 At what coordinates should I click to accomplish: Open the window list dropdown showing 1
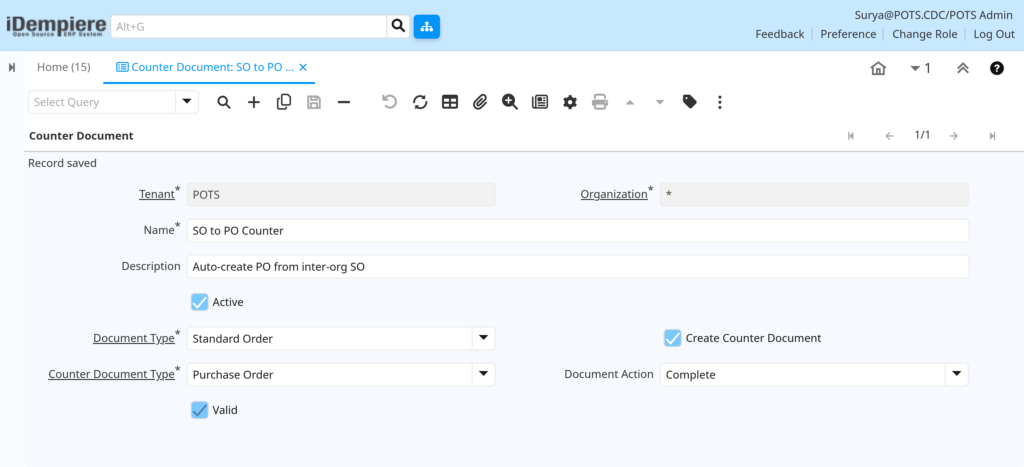tap(921, 68)
